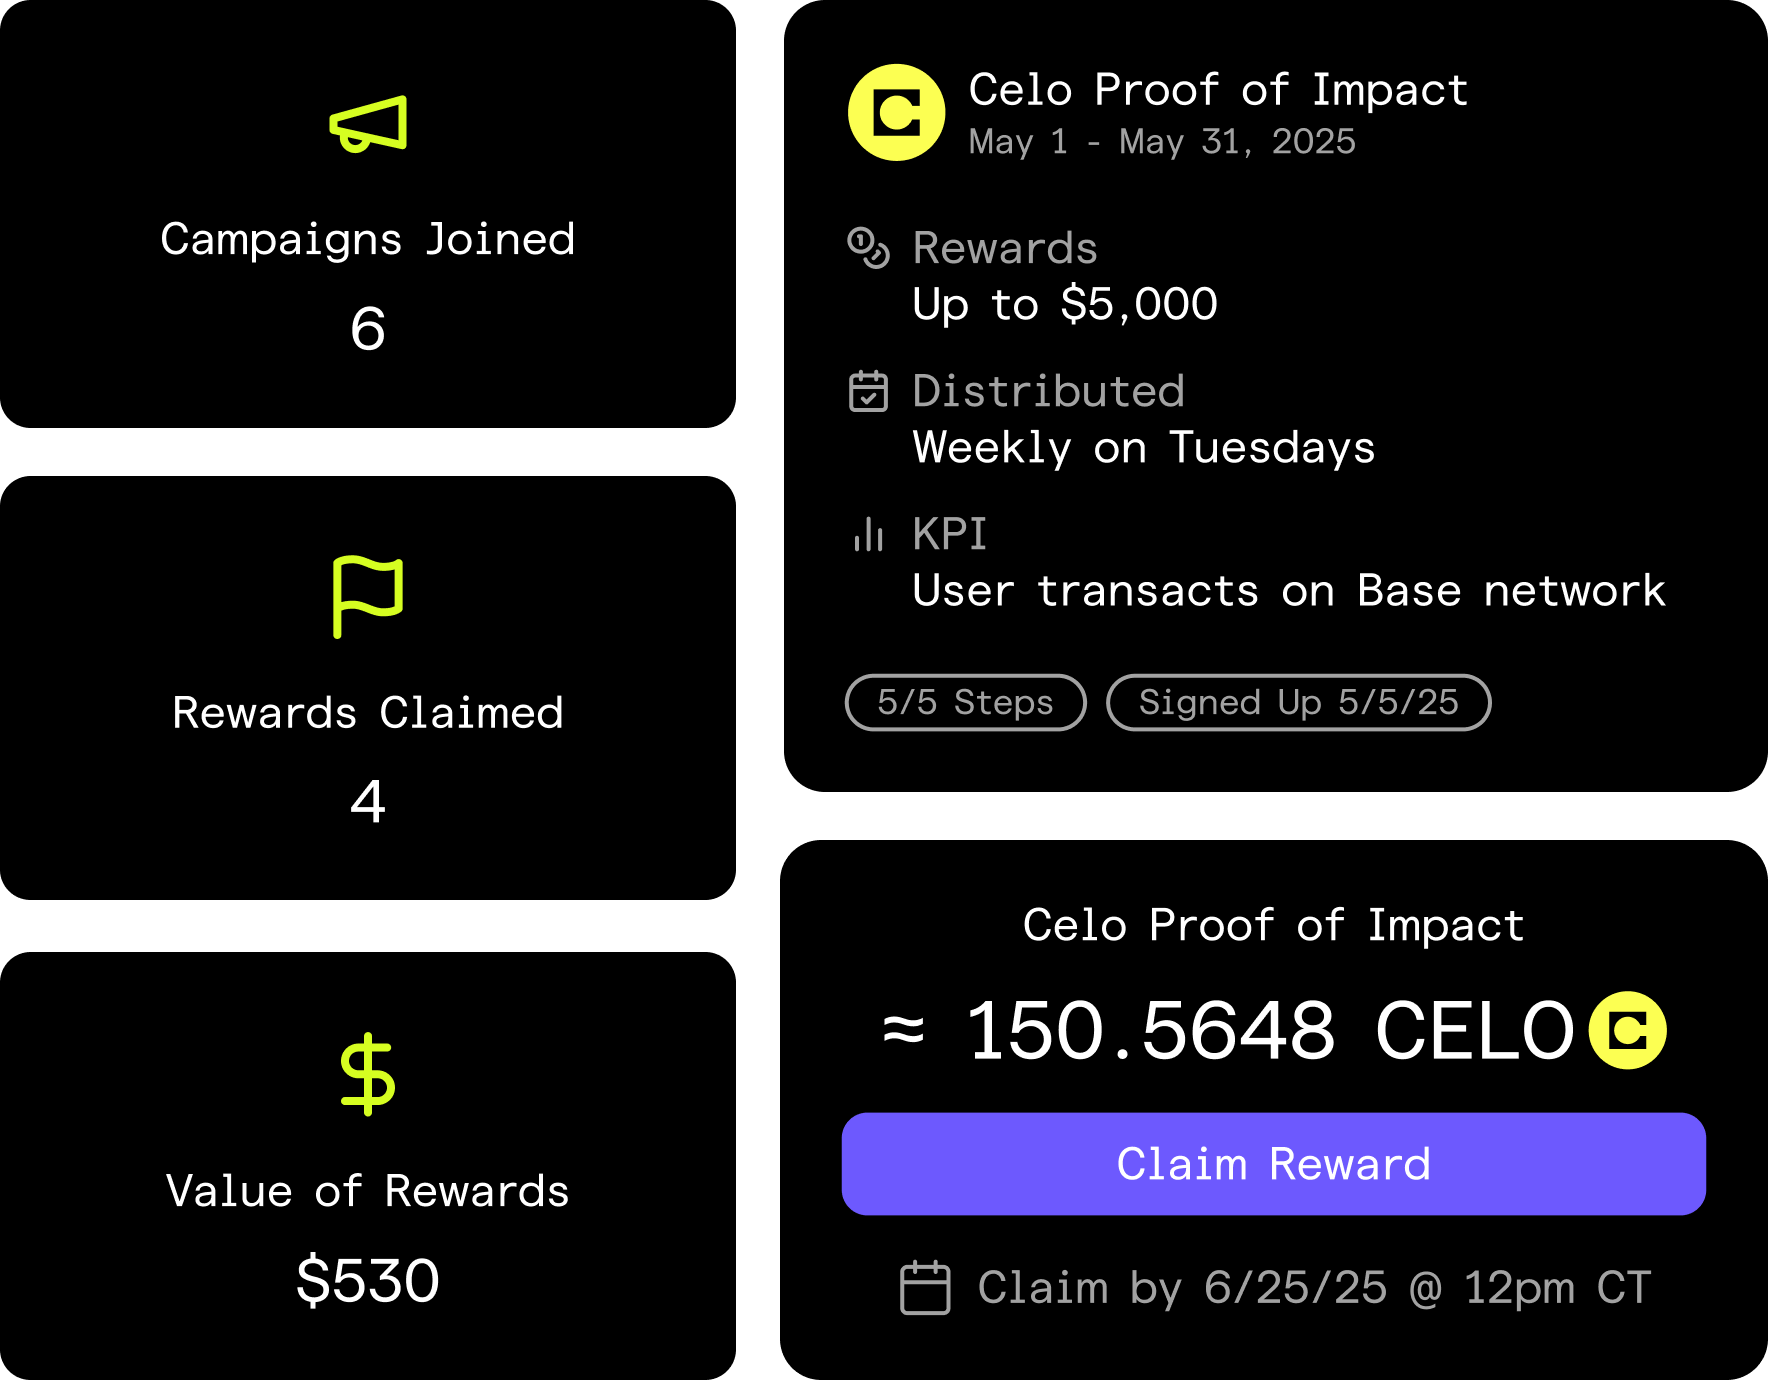Open the Celo Proof of Impact campaign title
The height and width of the screenshot is (1380, 1768).
1218,90
